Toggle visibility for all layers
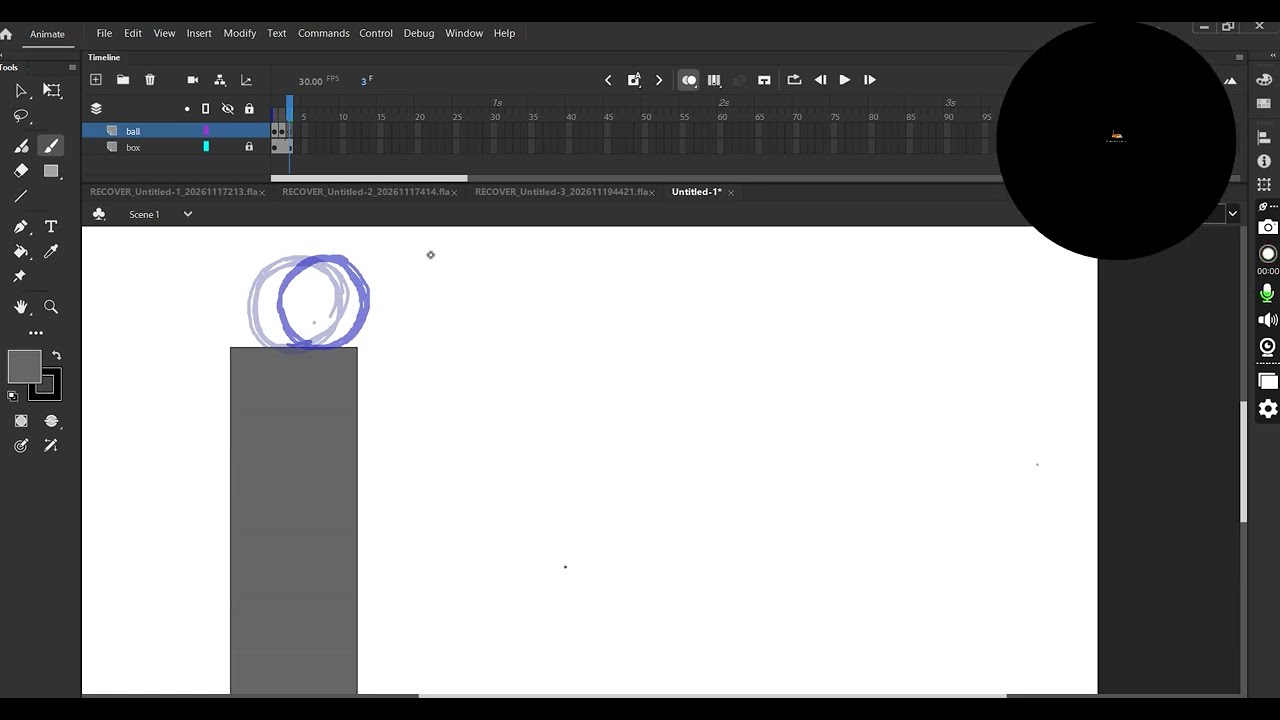 point(228,109)
